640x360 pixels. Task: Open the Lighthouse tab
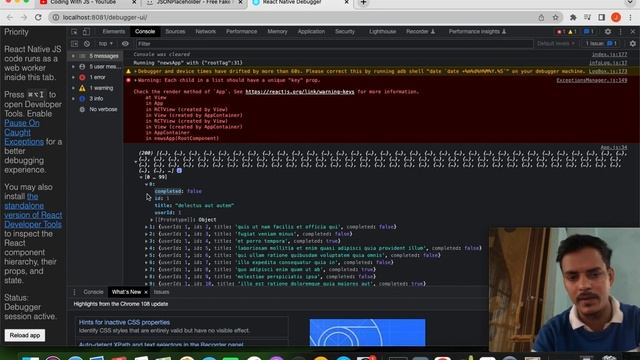tap(382, 31)
